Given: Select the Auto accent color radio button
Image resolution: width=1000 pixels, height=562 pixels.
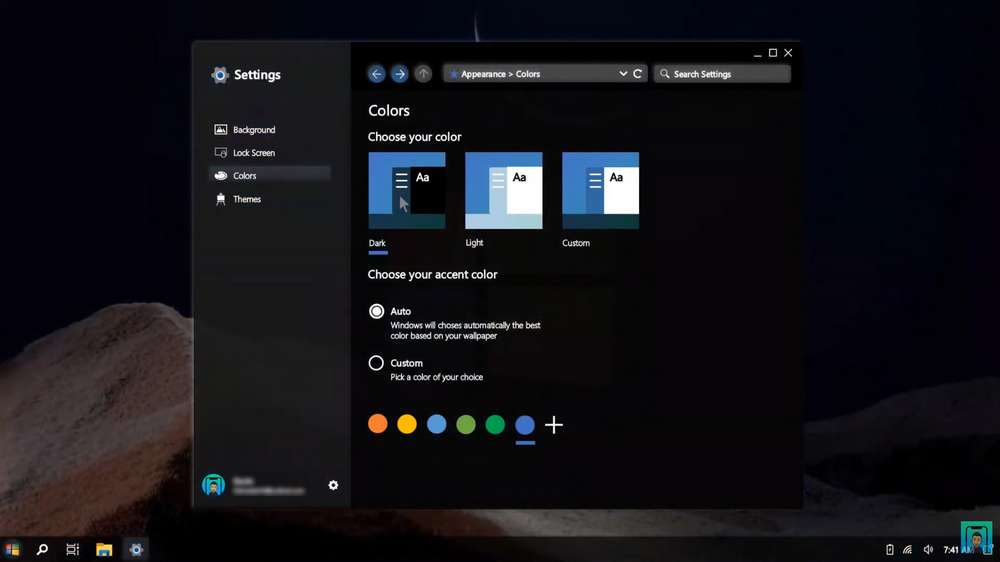Looking at the screenshot, I should 376,311.
